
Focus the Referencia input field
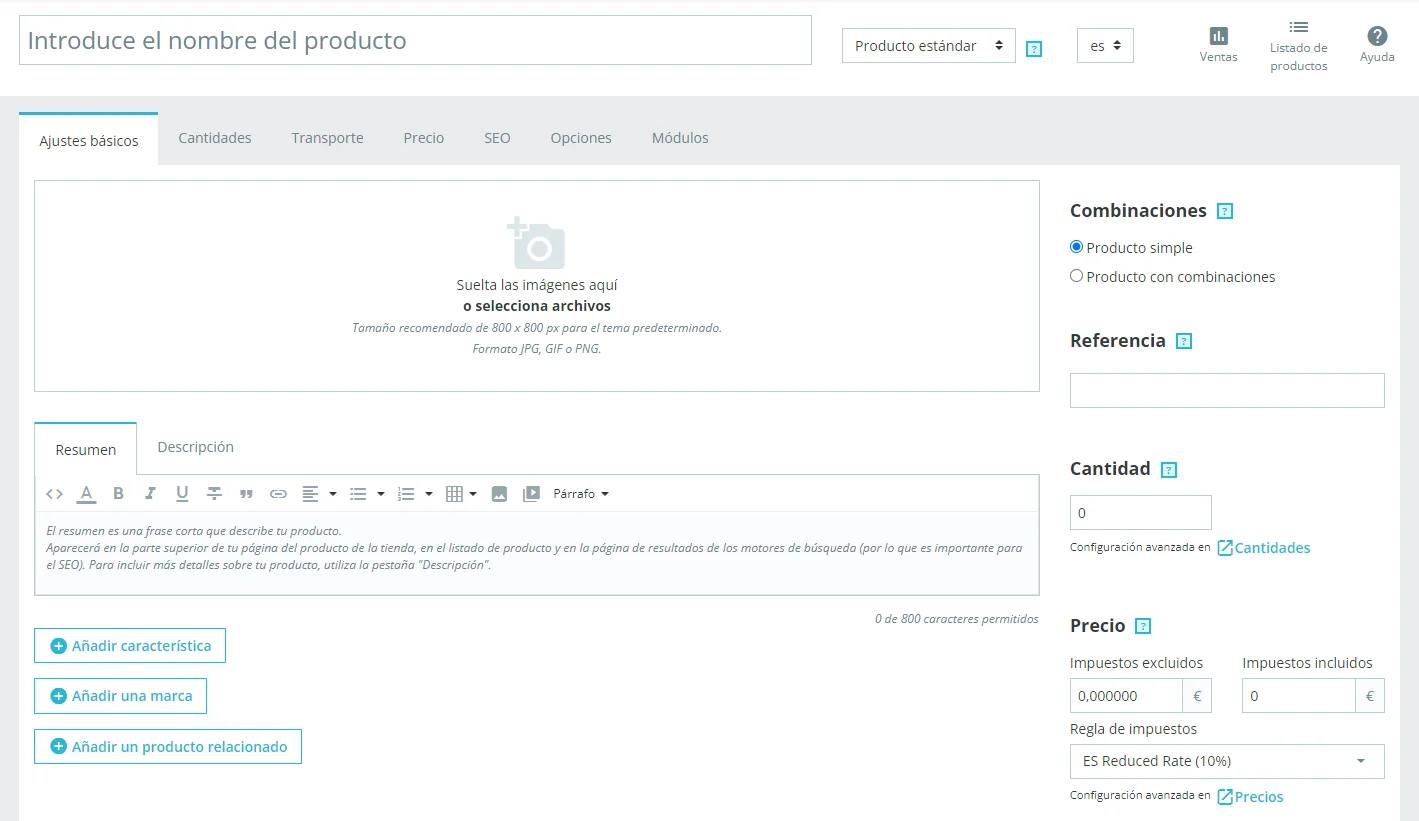click(1227, 390)
